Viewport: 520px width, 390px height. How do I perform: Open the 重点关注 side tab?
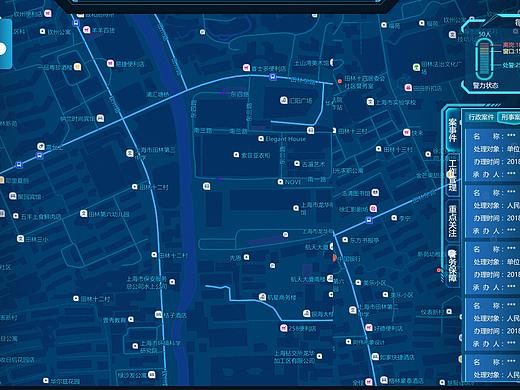(x=452, y=221)
